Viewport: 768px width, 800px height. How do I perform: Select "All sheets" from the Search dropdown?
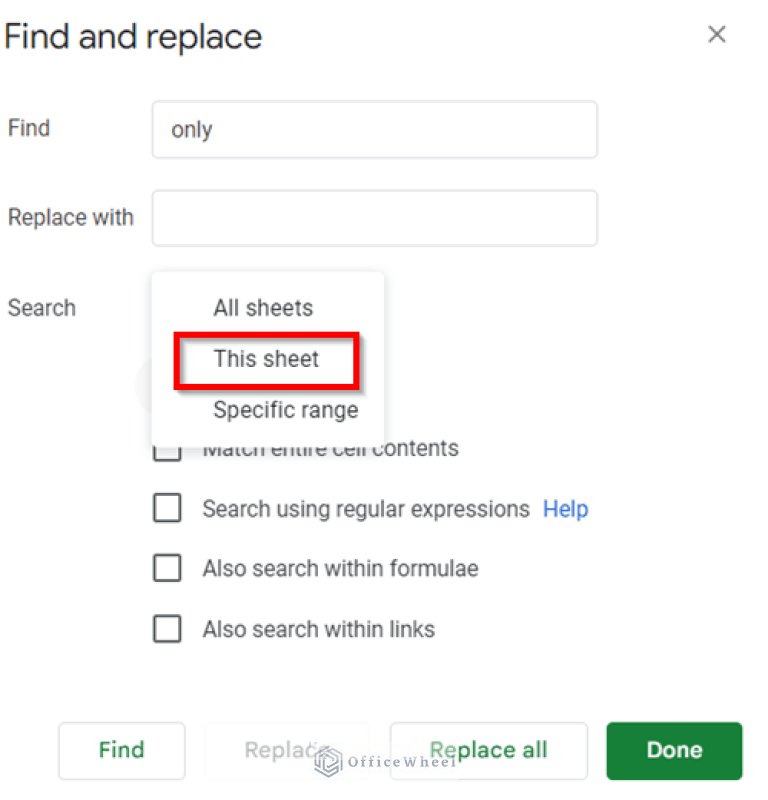263,308
